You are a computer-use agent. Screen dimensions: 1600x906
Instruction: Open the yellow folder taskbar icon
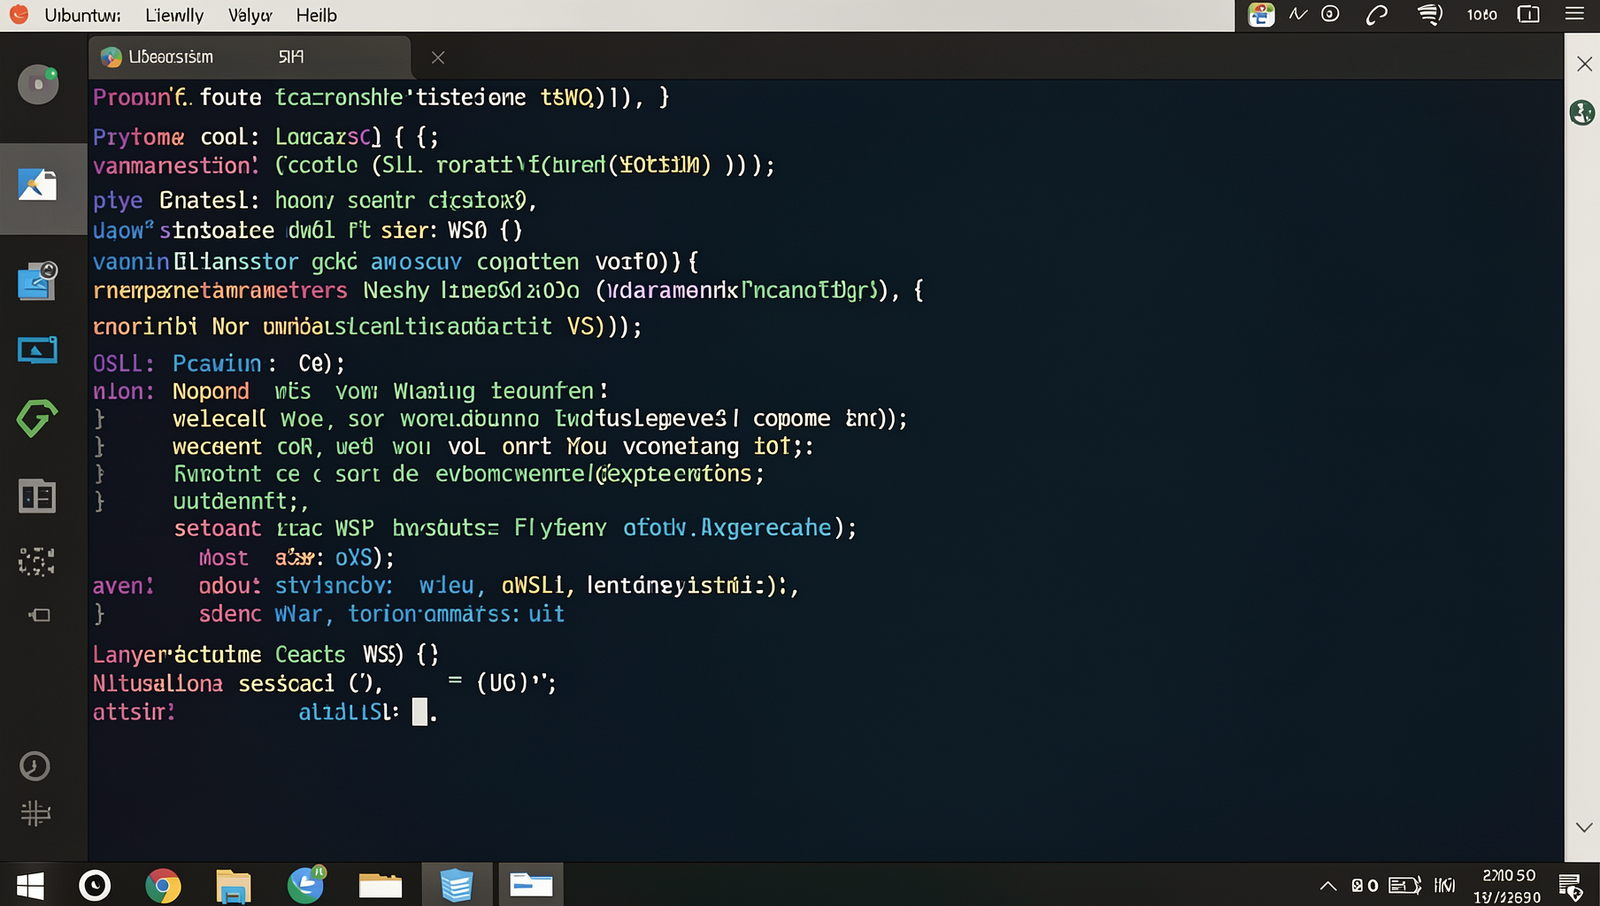[x=380, y=885]
